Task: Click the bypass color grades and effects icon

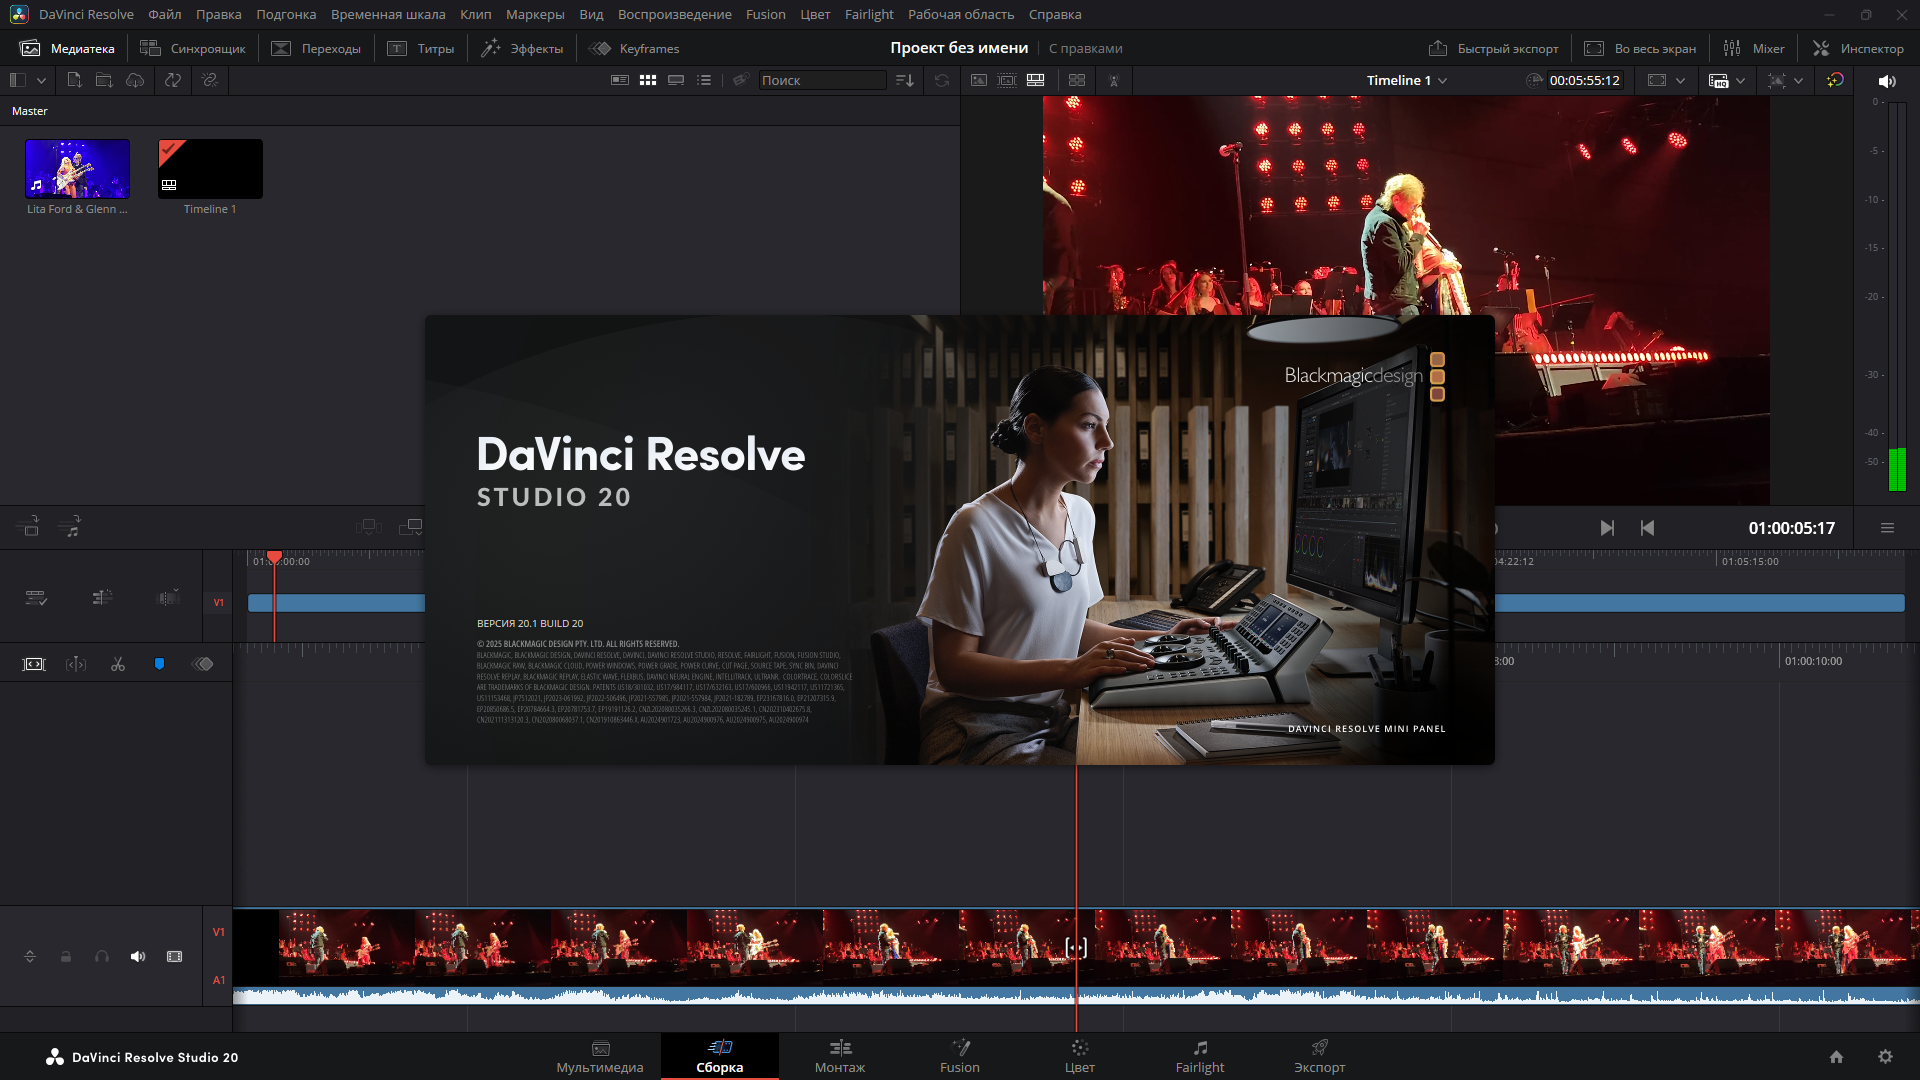Action: click(x=1835, y=80)
